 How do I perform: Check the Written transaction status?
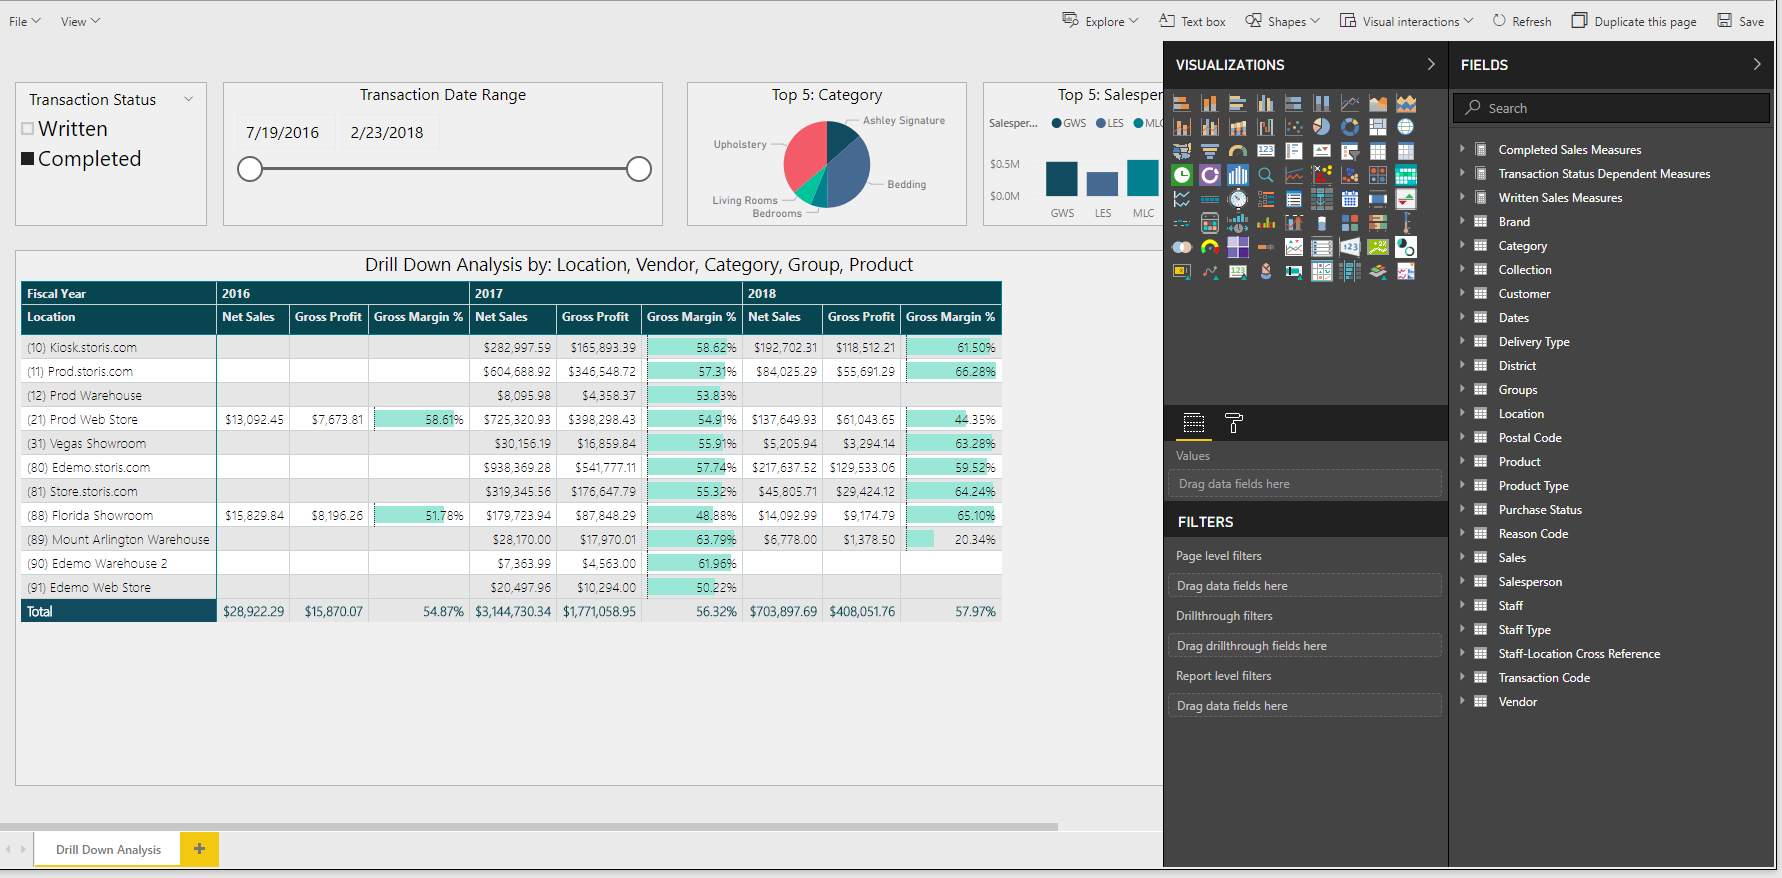pos(28,129)
